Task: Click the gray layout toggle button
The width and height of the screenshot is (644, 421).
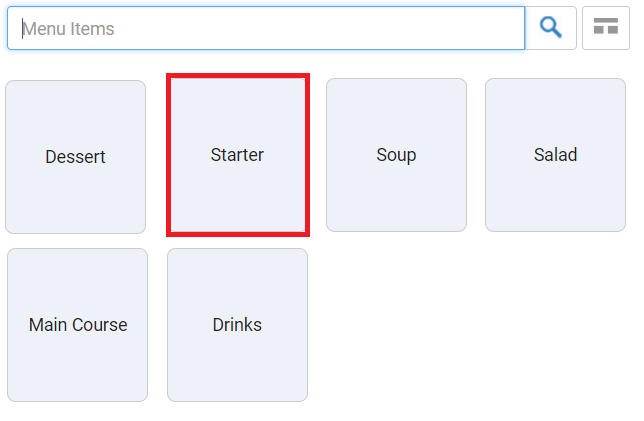Action: pos(606,28)
